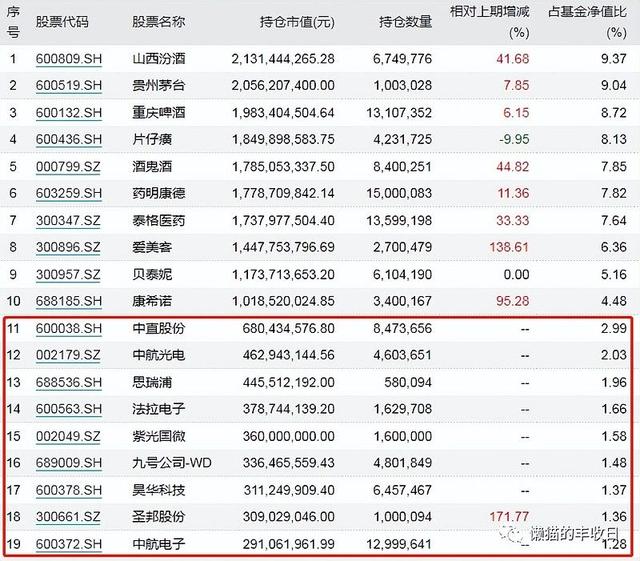
Task: Click holding quantity 12,999,641
Action: pos(399,544)
